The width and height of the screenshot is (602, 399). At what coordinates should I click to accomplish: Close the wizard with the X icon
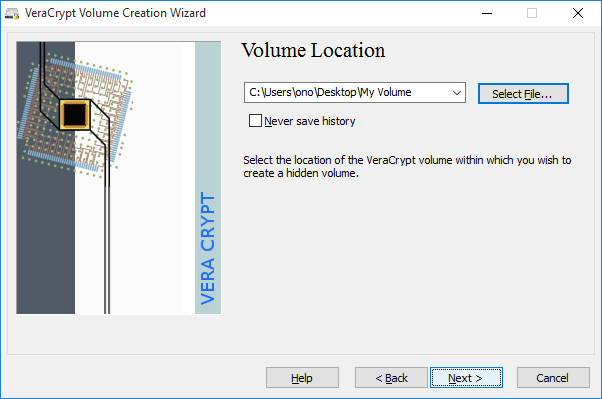[x=577, y=13]
